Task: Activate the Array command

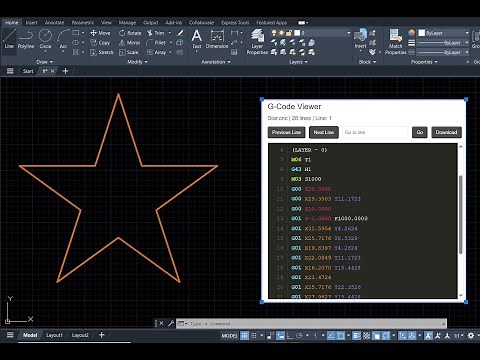Action: point(156,52)
